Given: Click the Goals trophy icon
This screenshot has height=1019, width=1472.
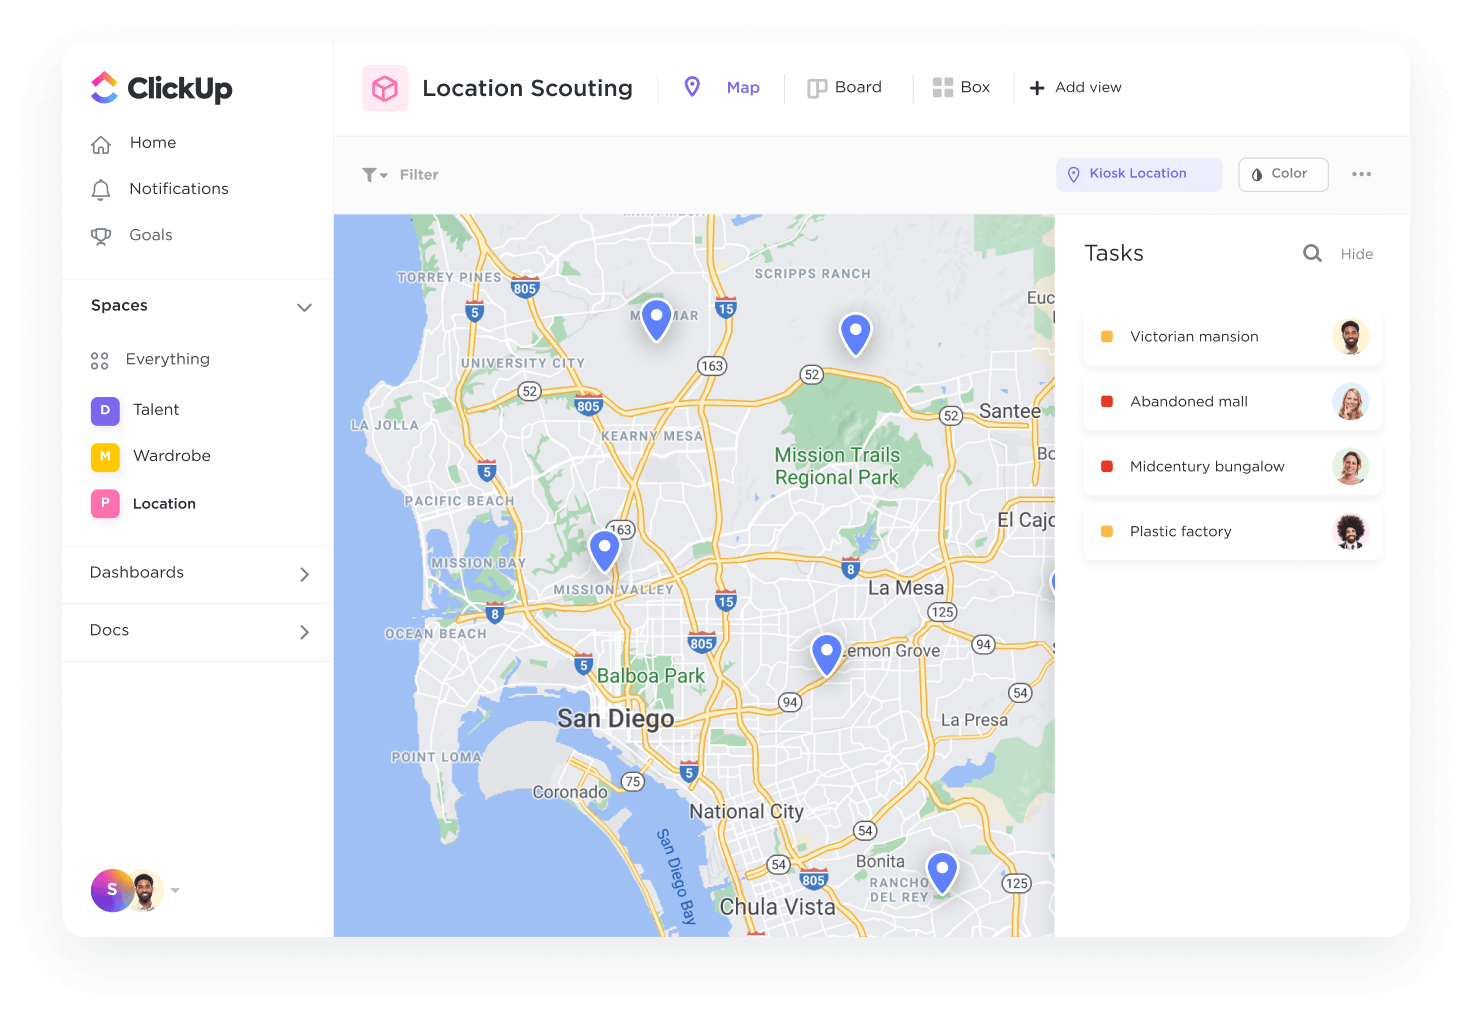Looking at the screenshot, I should (x=101, y=236).
